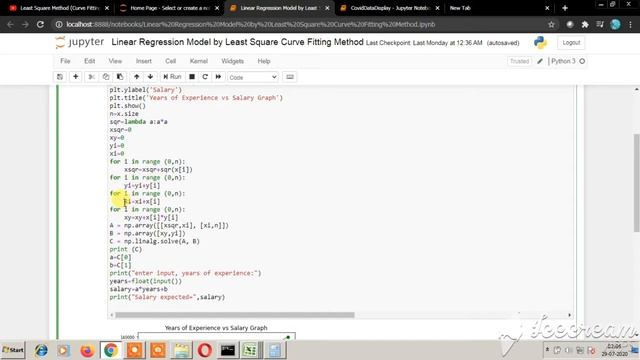Copy selected cells icon
The height and width of the screenshot is (360, 640).
[x=106, y=77]
